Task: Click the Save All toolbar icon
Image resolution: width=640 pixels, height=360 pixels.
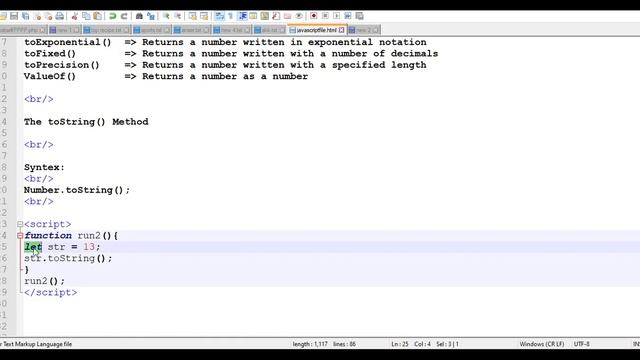Action: point(26,16)
